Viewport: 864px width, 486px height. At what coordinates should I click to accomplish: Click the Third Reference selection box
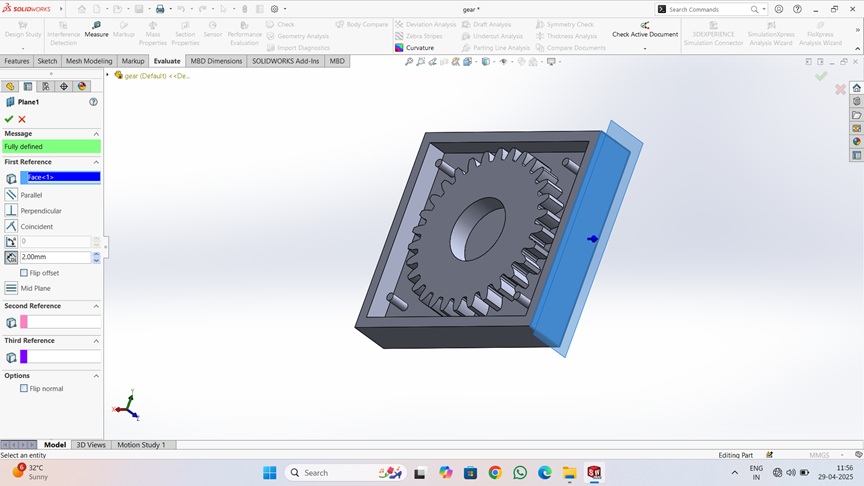pos(61,357)
